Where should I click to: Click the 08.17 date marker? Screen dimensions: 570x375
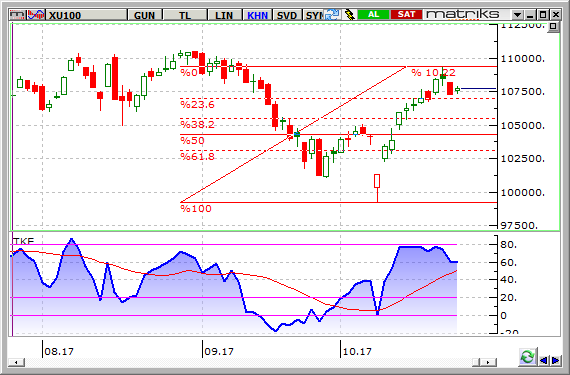coord(59,351)
